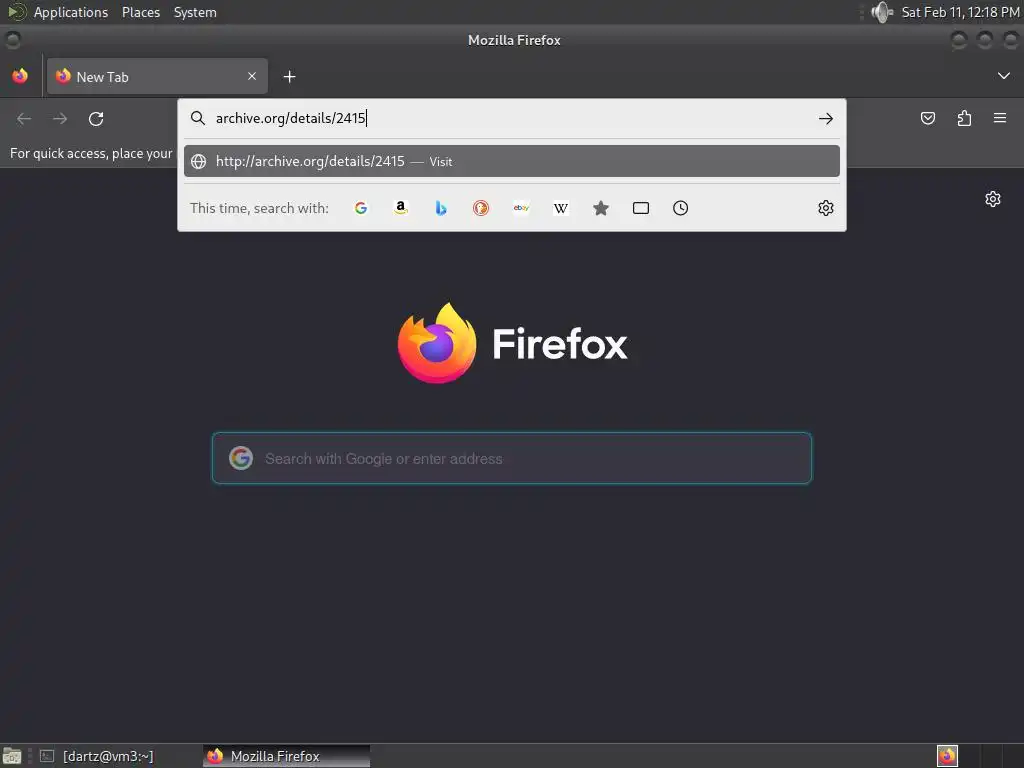Personalize new tab gear icon

tap(993, 199)
